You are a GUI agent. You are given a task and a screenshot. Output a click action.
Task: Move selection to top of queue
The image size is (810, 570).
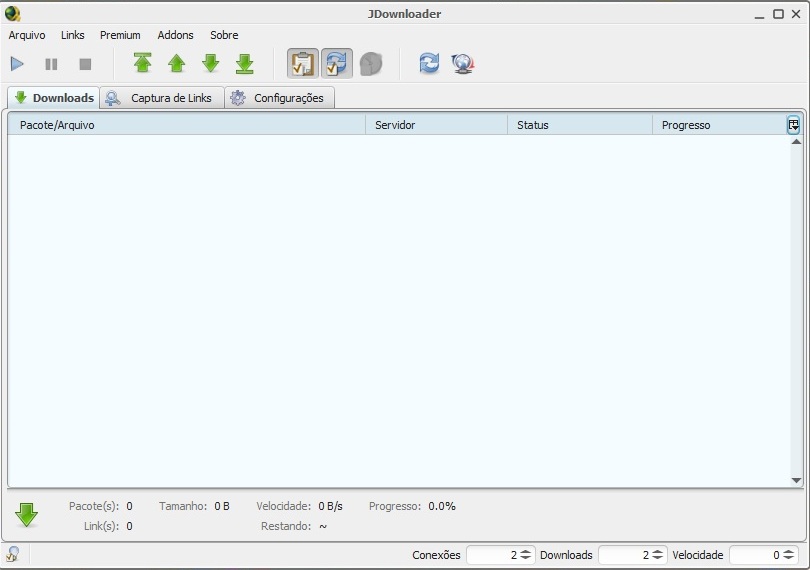tap(143, 63)
